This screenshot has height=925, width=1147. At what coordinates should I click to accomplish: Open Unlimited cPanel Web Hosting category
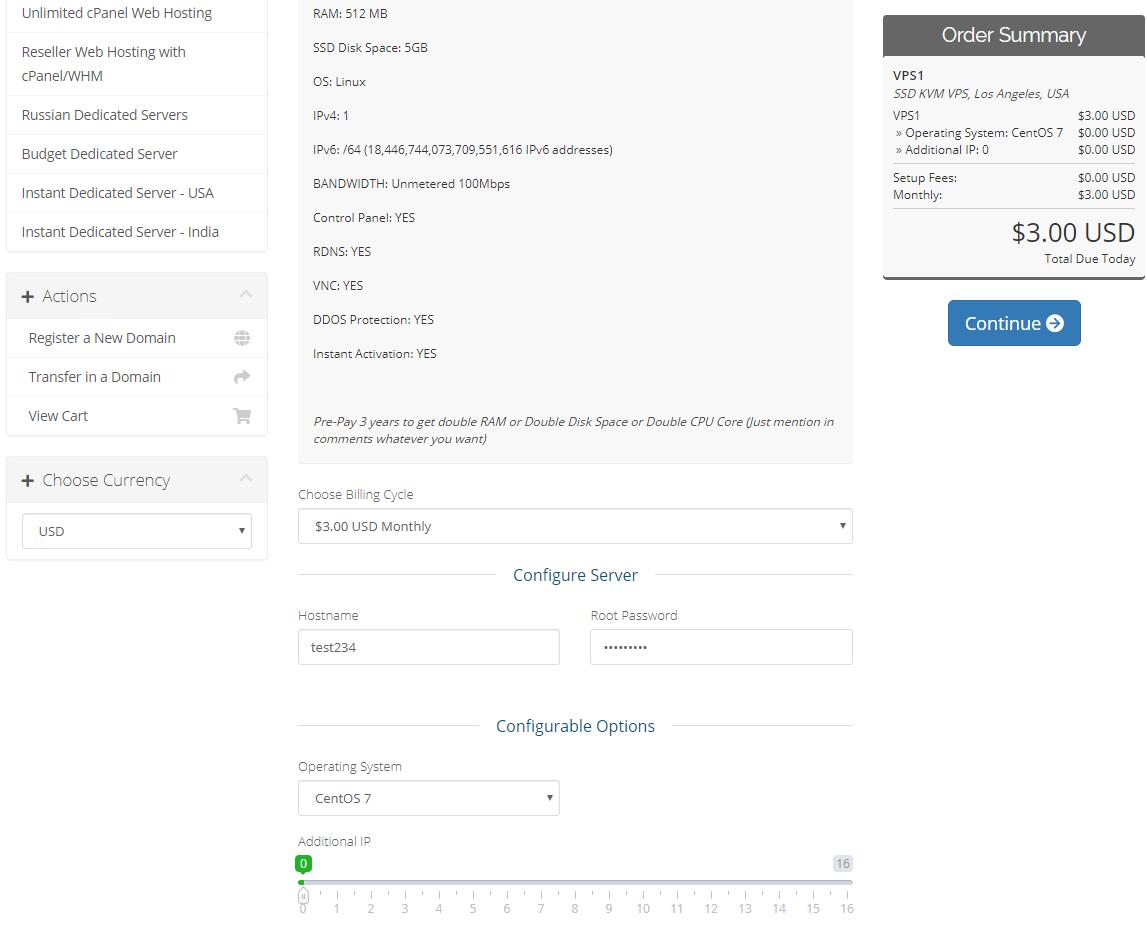coord(117,13)
